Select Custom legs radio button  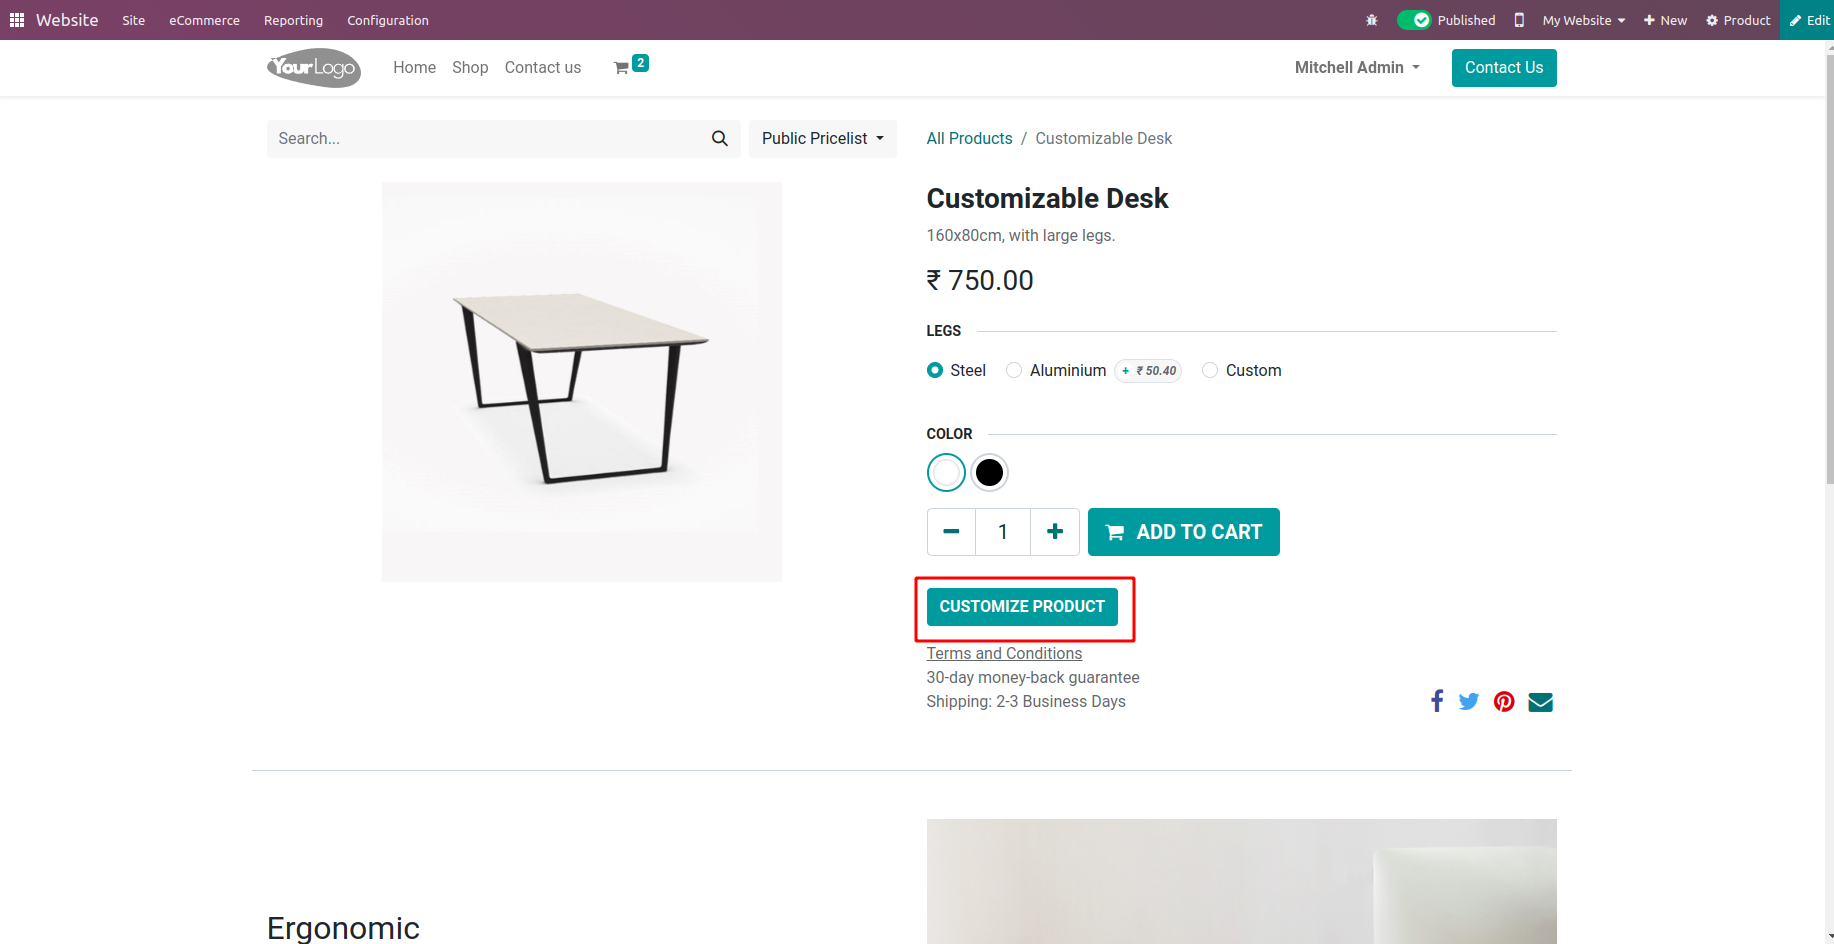click(1210, 370)
